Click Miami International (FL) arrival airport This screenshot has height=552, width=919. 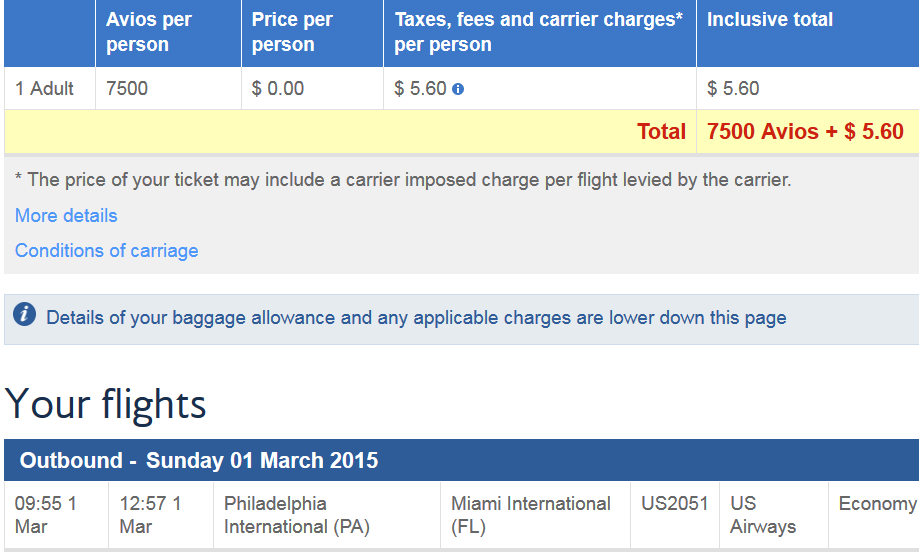tap(530, 515)
